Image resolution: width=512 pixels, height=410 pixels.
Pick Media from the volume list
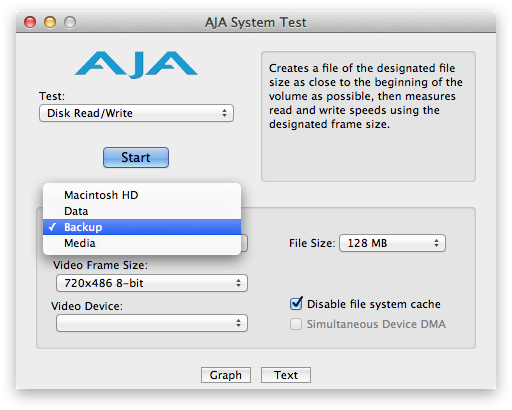142,243
